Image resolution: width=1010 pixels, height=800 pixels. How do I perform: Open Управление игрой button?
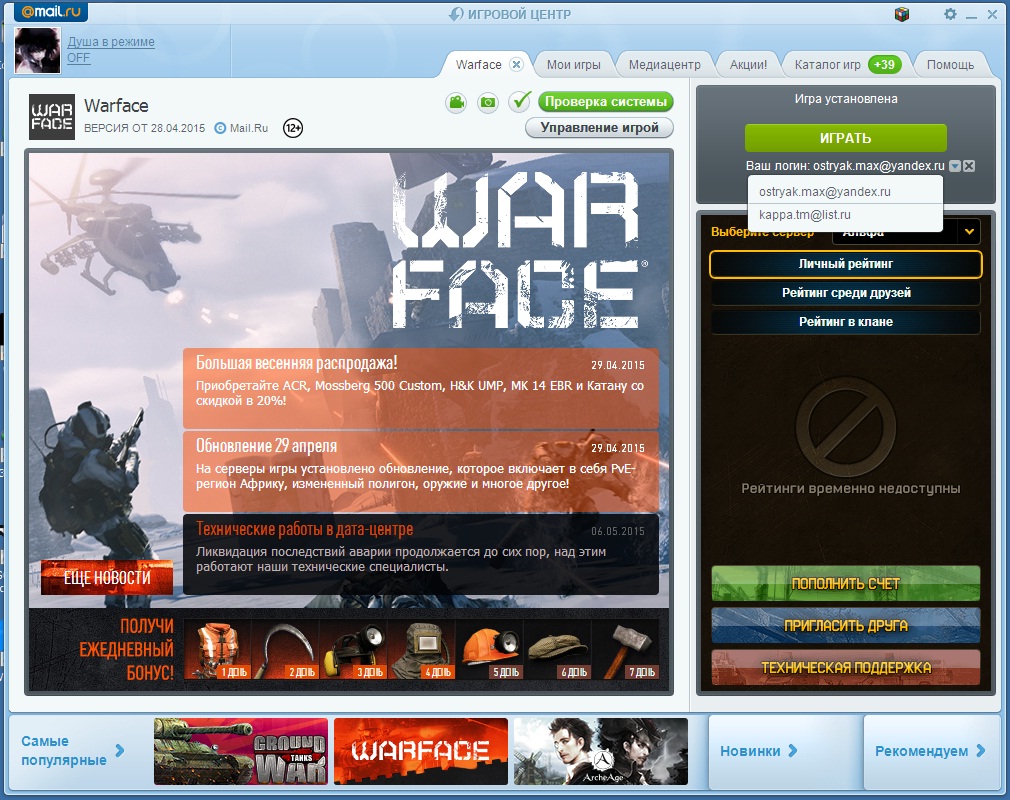[x=599, y=128]
